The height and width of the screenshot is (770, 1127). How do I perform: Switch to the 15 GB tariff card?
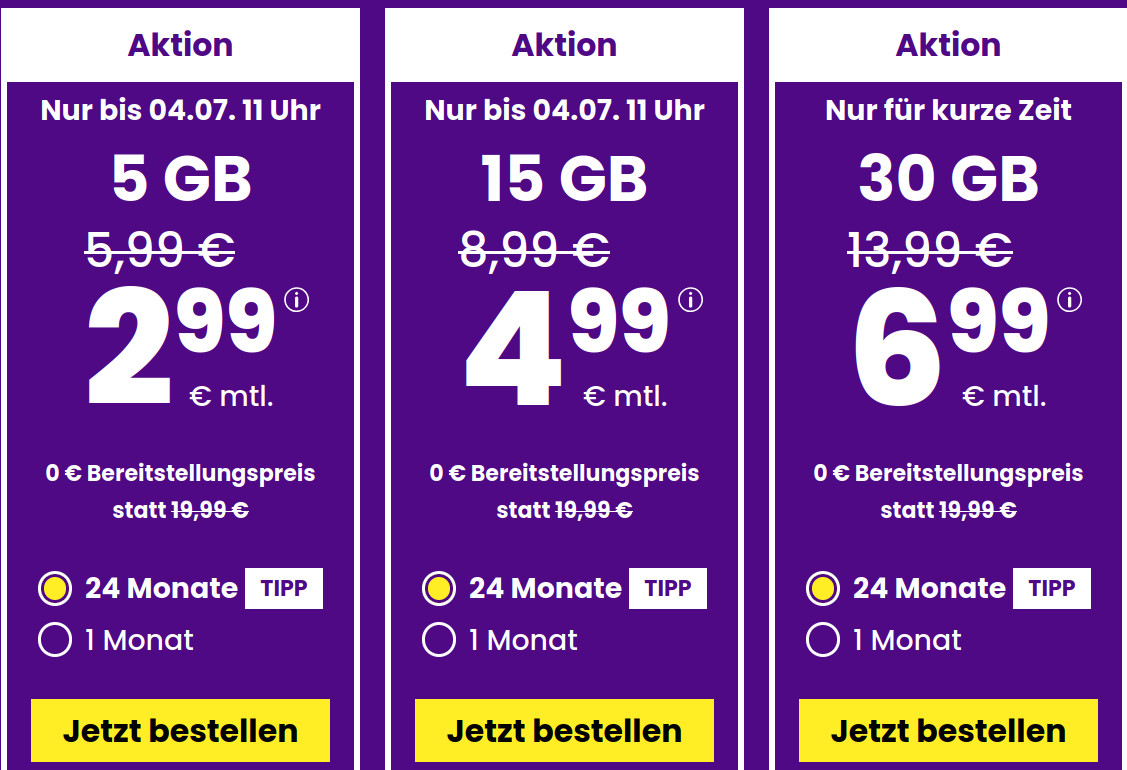pos(564,180)
